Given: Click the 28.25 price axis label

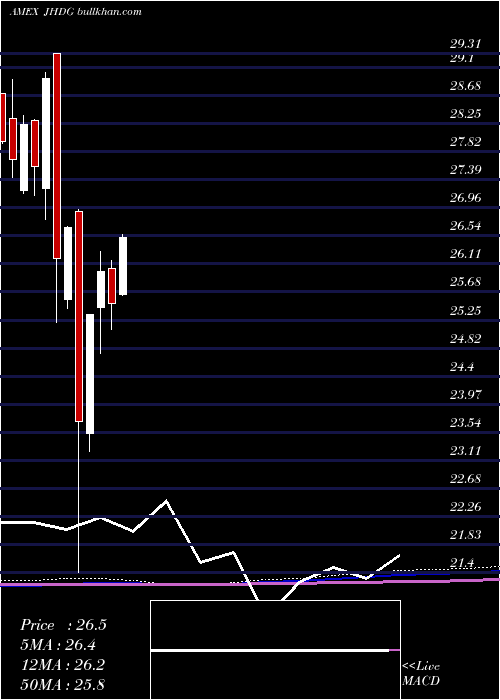Looking at the screenshot, I should [x=465, y=113].
